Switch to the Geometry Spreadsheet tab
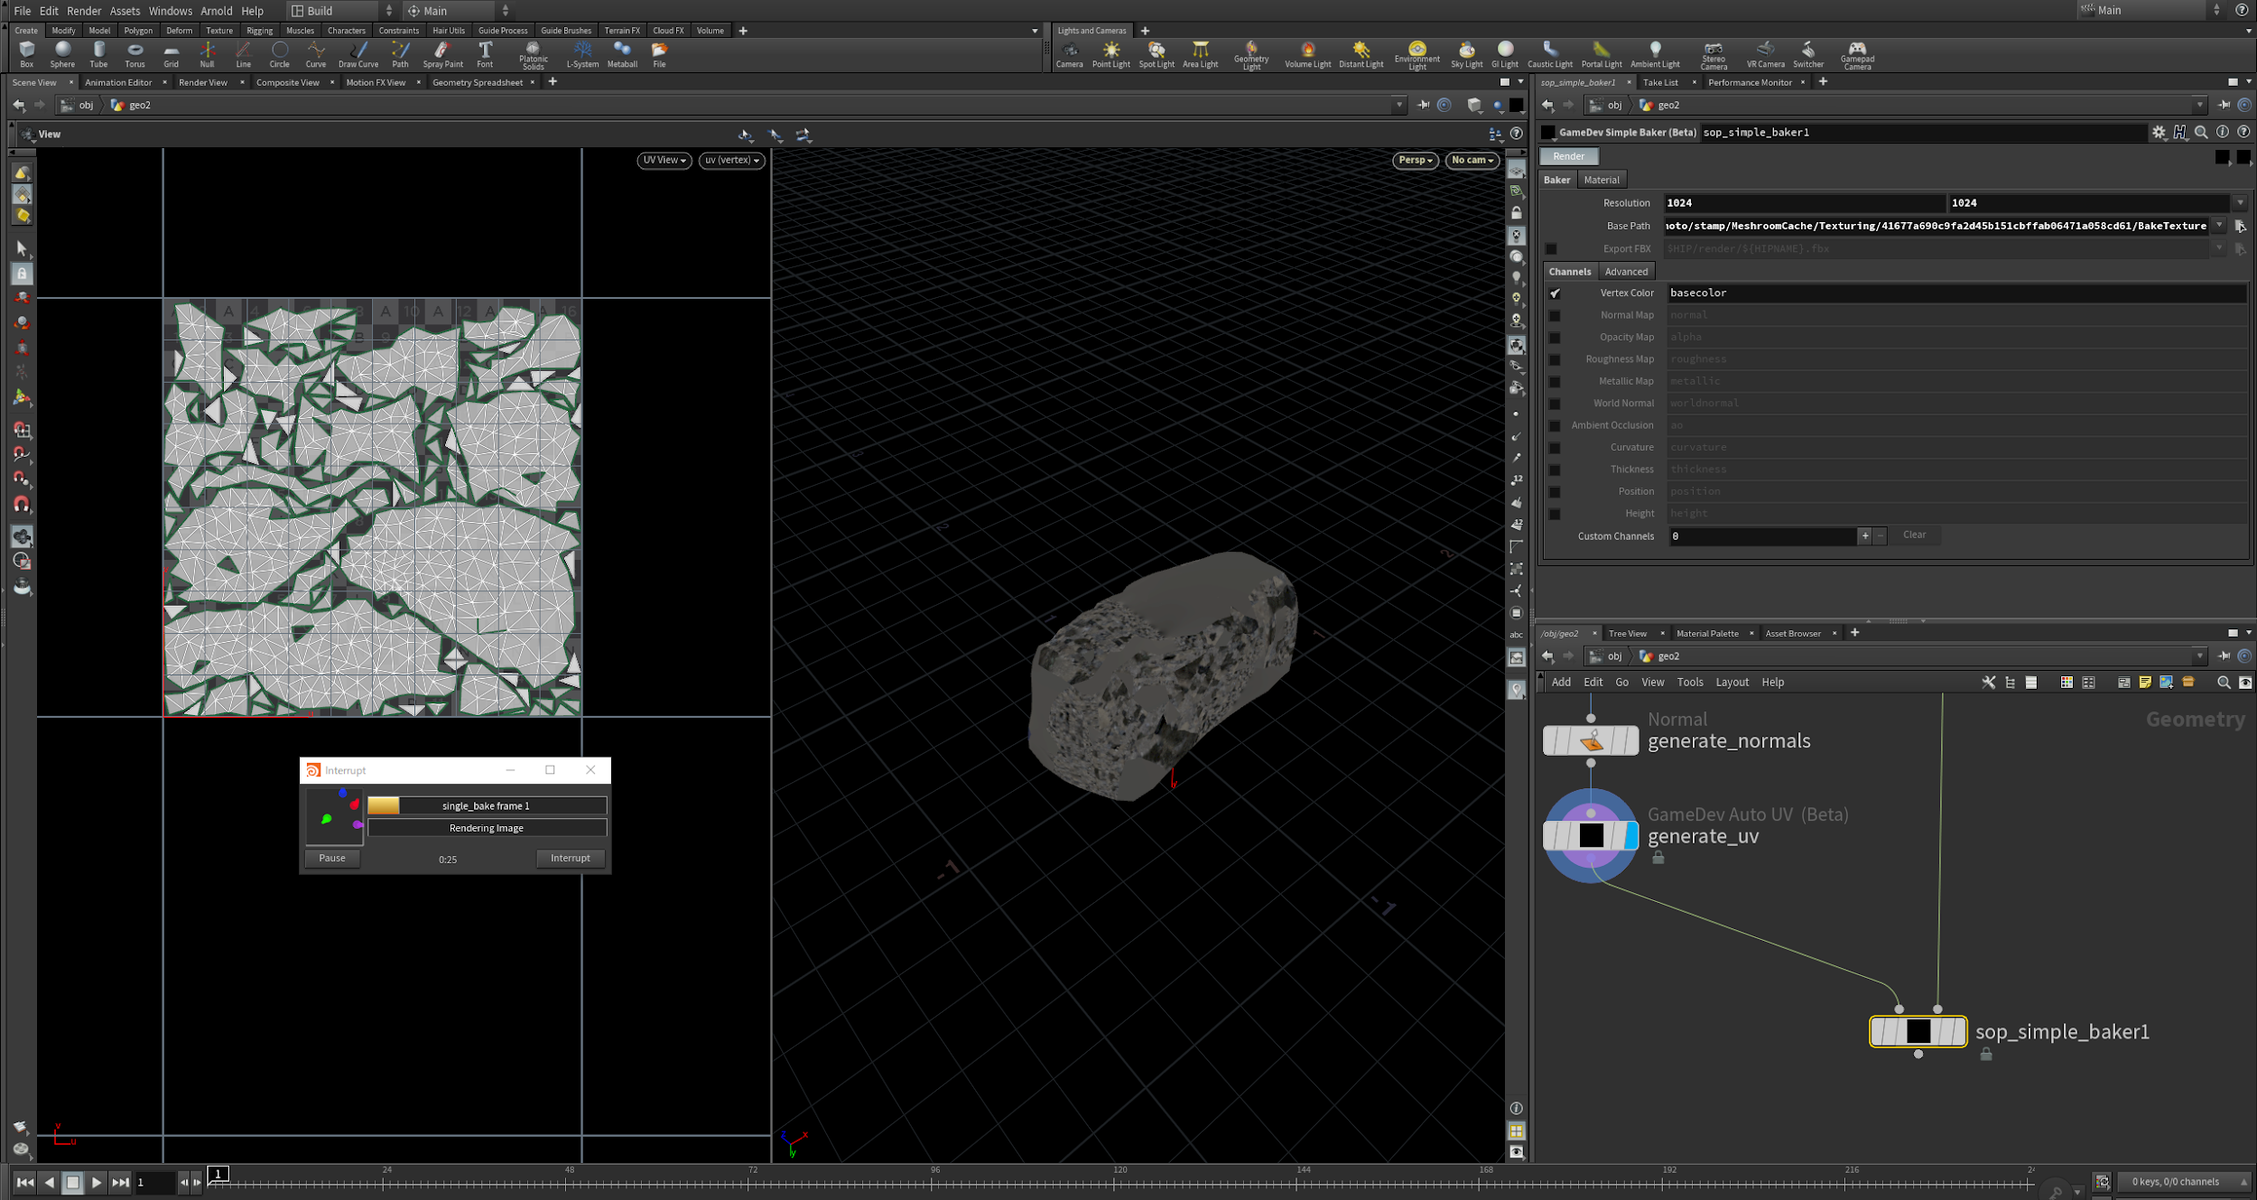The image size is (2257, 1200). coord(477,82)
